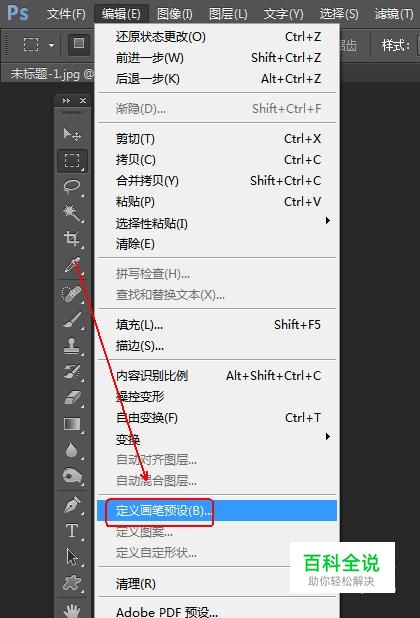Choose 剪切(T) from Edit menu
This screenshot has height=618, width=420.
[217, 139]
